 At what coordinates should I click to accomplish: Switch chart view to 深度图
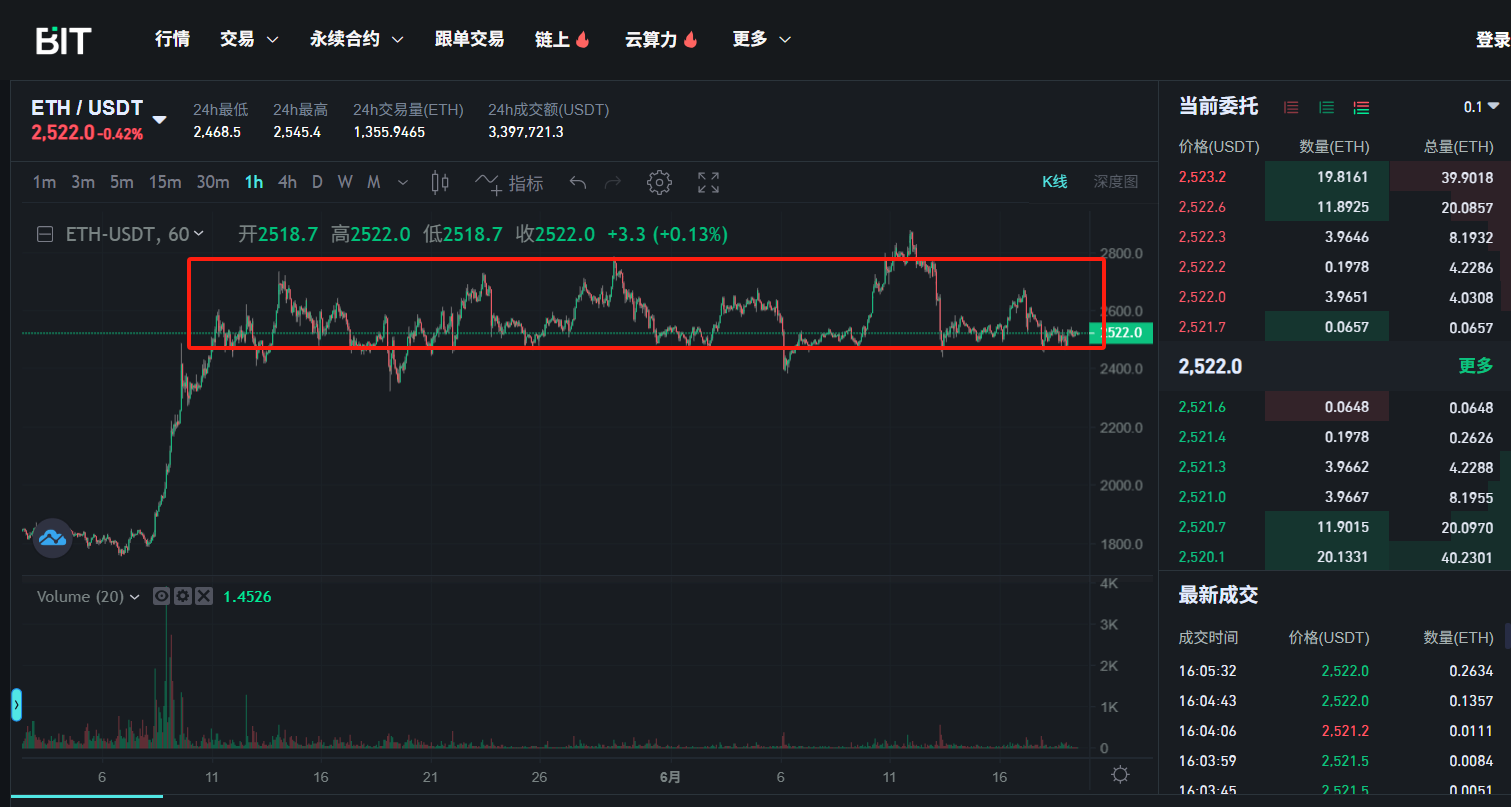coord(1115,181)
